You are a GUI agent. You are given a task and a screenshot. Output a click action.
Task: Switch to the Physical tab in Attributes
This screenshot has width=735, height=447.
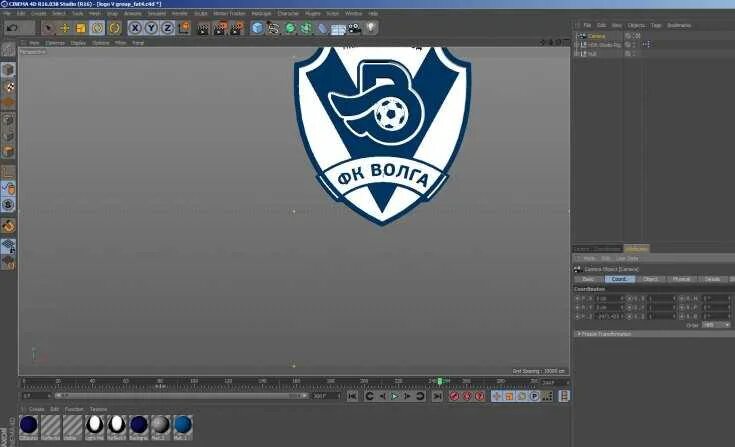tap(681, 279)
